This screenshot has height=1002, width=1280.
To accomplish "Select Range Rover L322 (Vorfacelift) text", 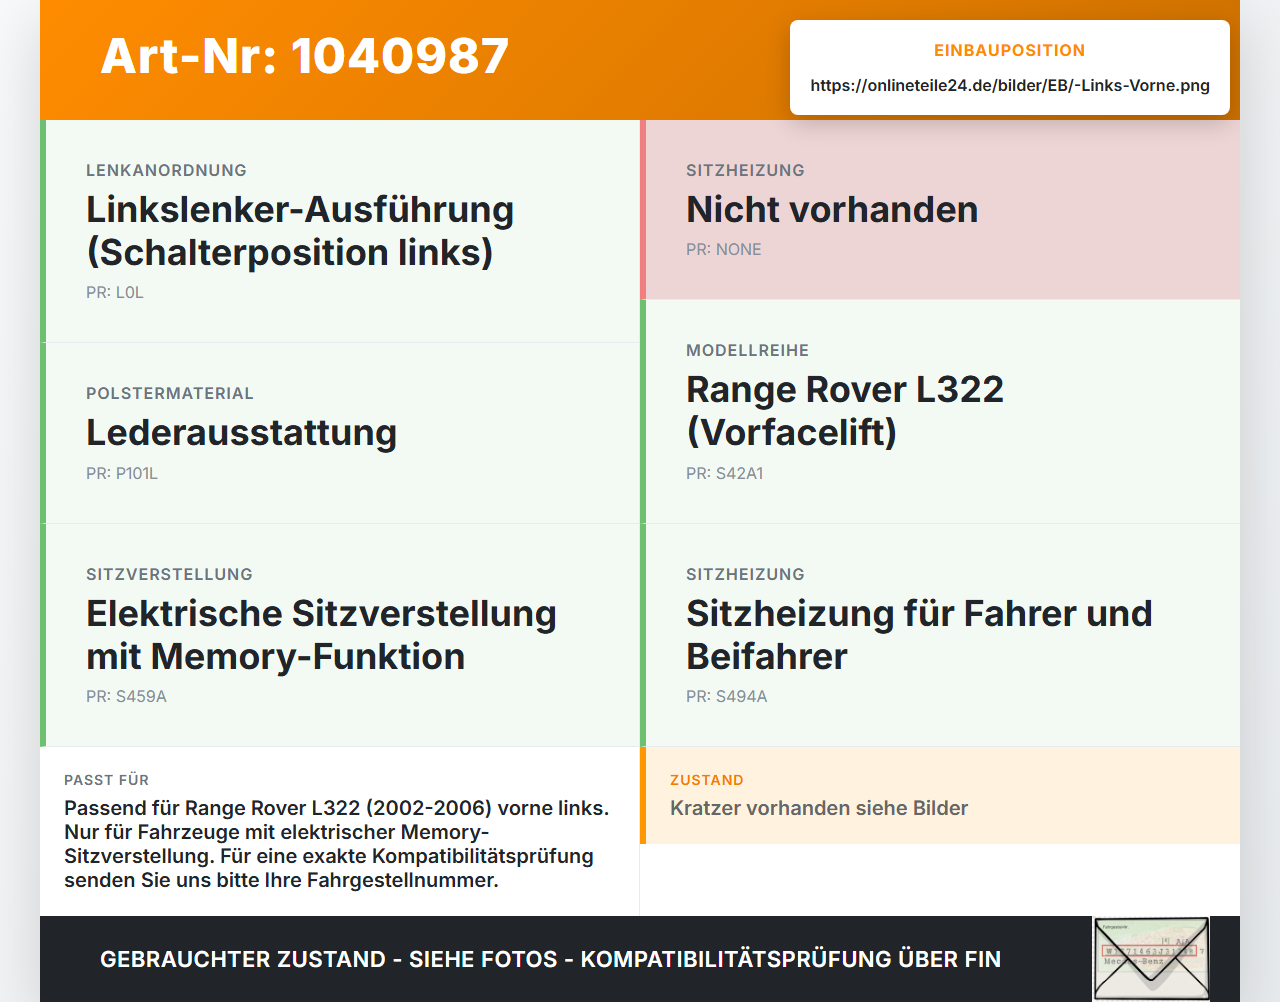I will click(845, 411).
